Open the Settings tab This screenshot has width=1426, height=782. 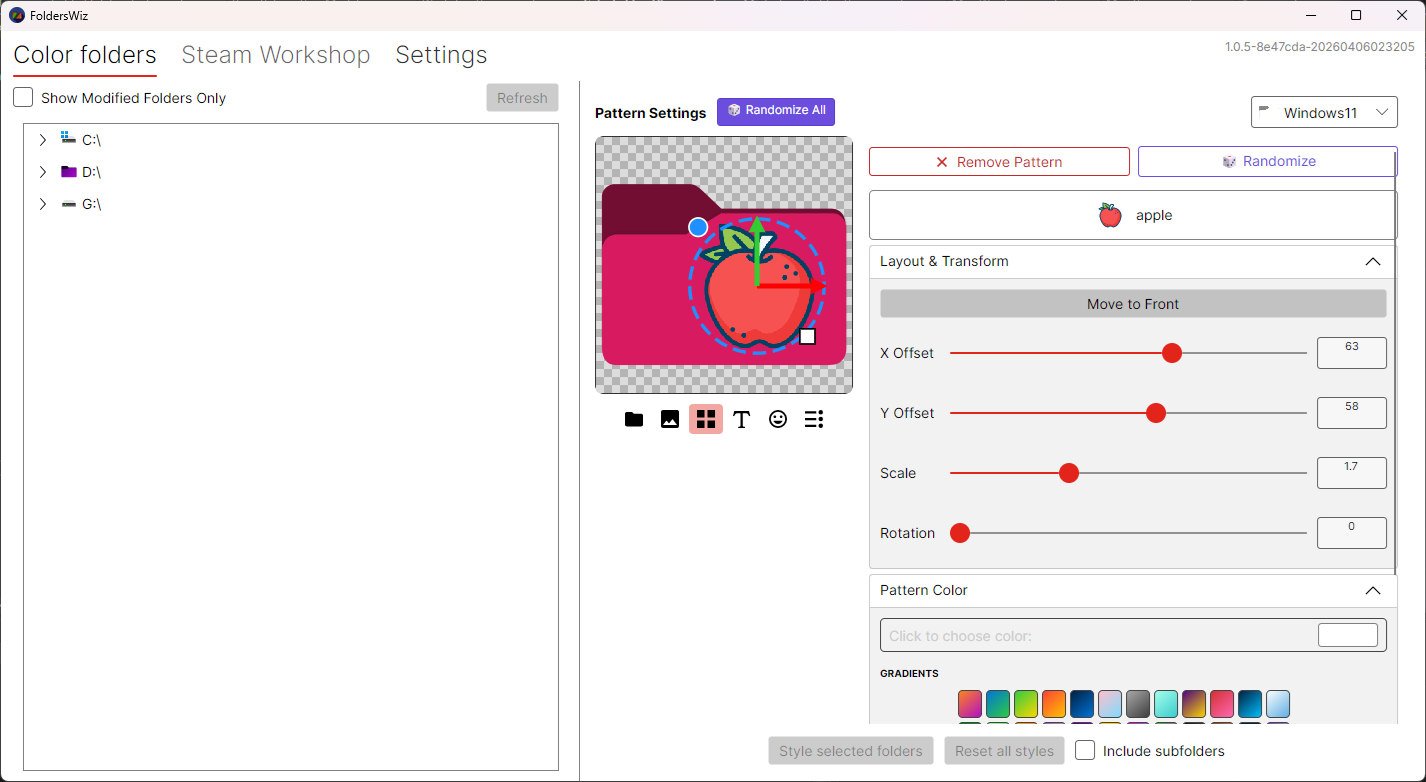441,55
